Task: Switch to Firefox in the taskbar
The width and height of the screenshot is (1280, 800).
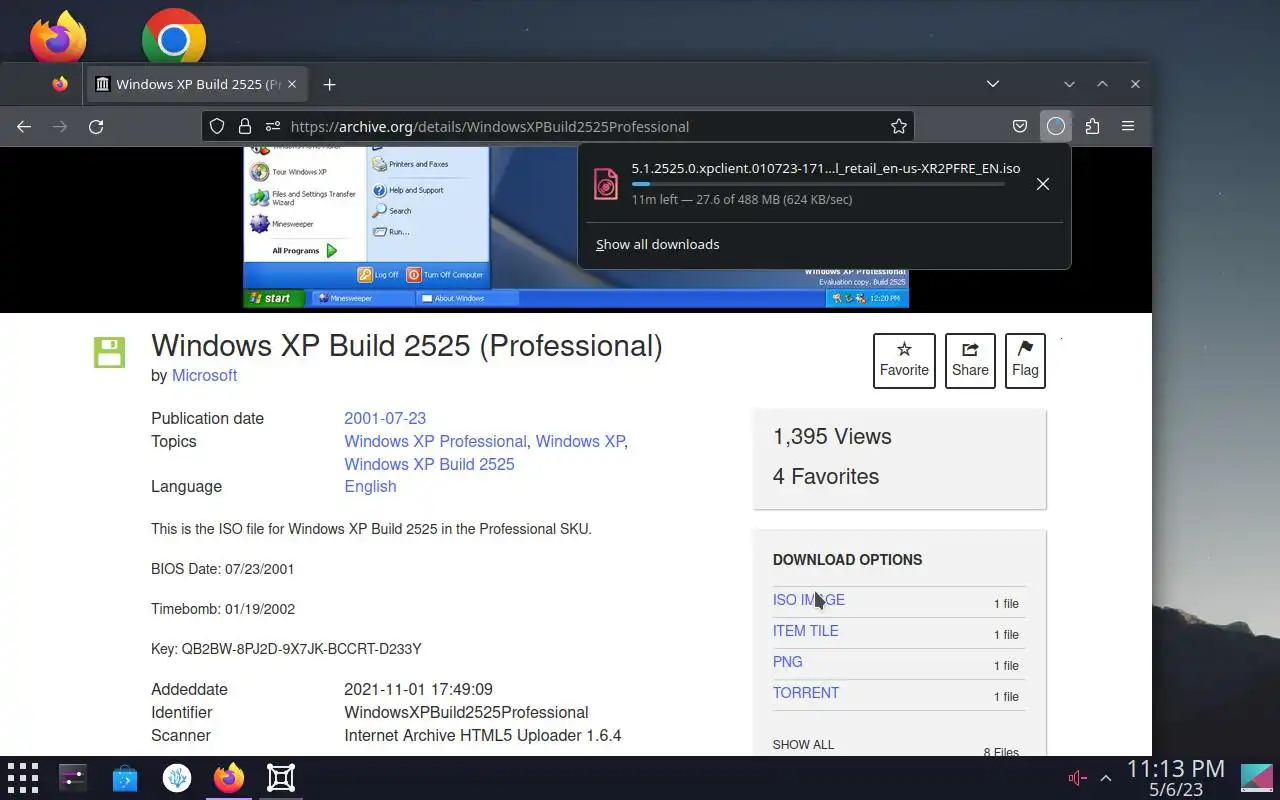Action: [x=229, y=778]
